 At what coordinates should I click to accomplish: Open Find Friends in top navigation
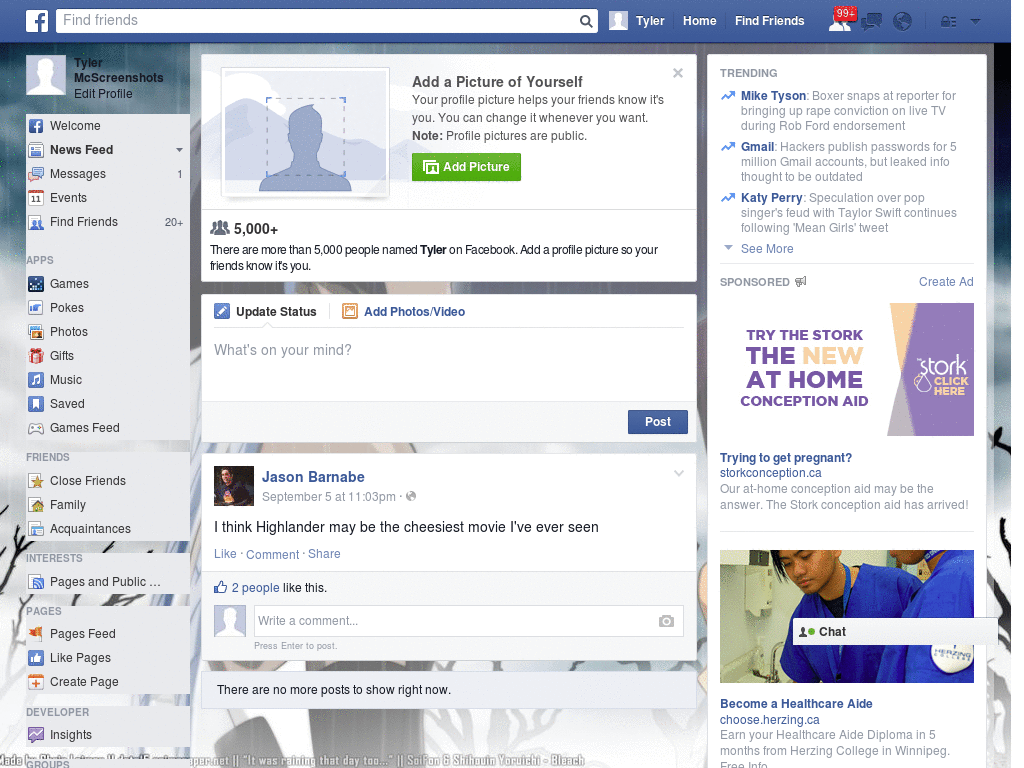point(769,21)
